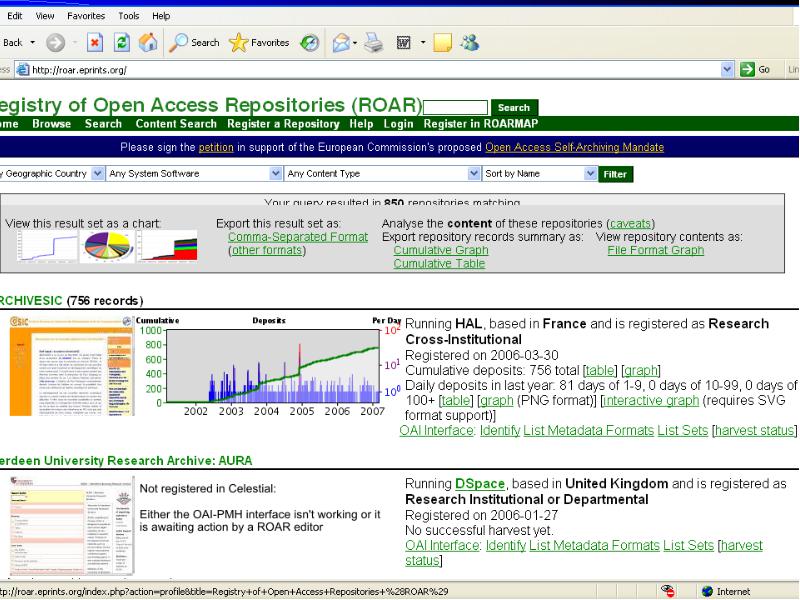The image size is (800, 600).
Task: Click the other formats link
Action: coord(267,251)
